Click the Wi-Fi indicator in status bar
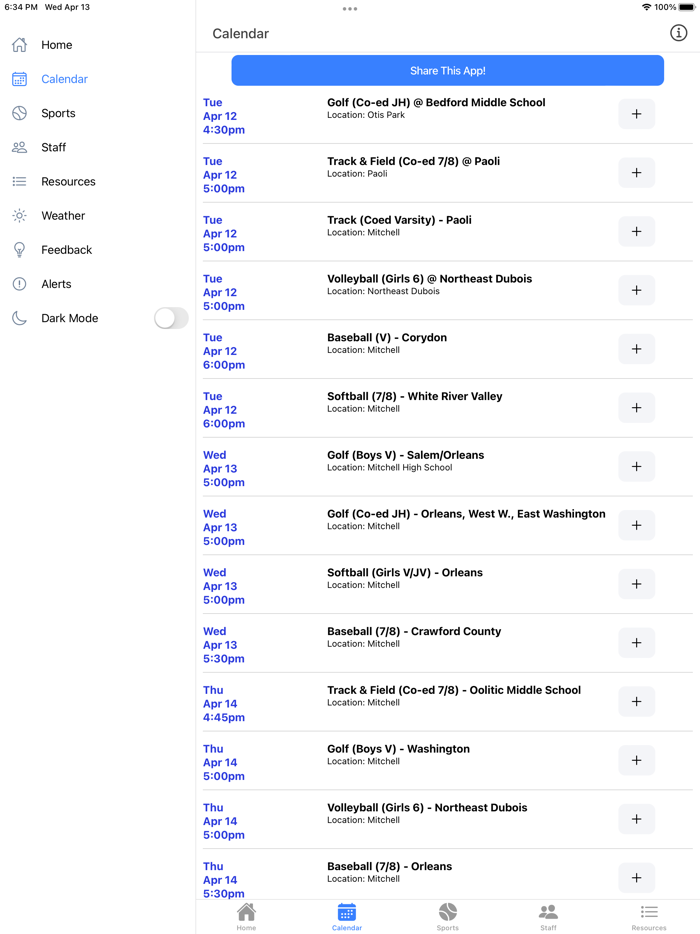The height and width of the screenshot is (934, 700). click(646, 7)
